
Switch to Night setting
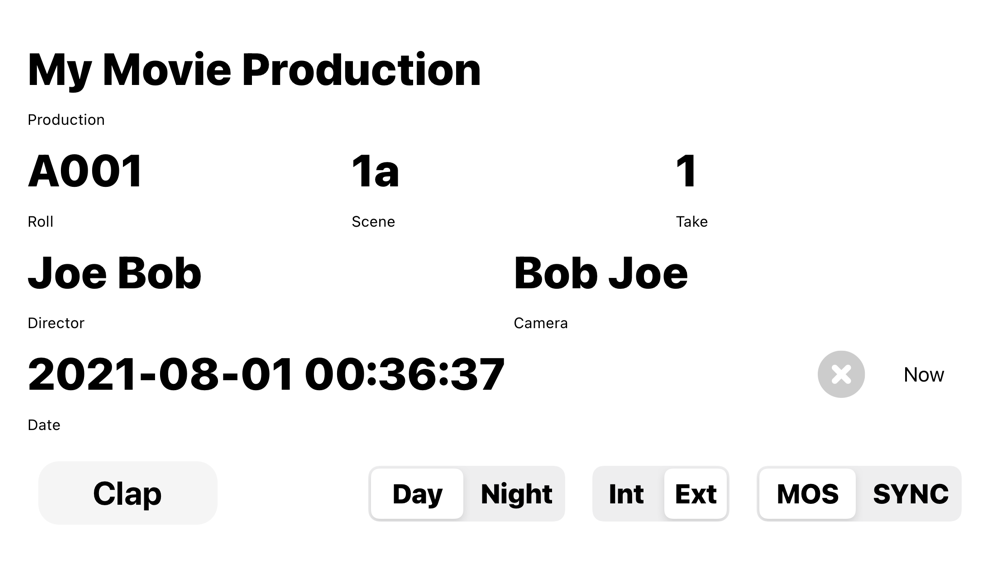pyautogui.click(x=516, y=494)
